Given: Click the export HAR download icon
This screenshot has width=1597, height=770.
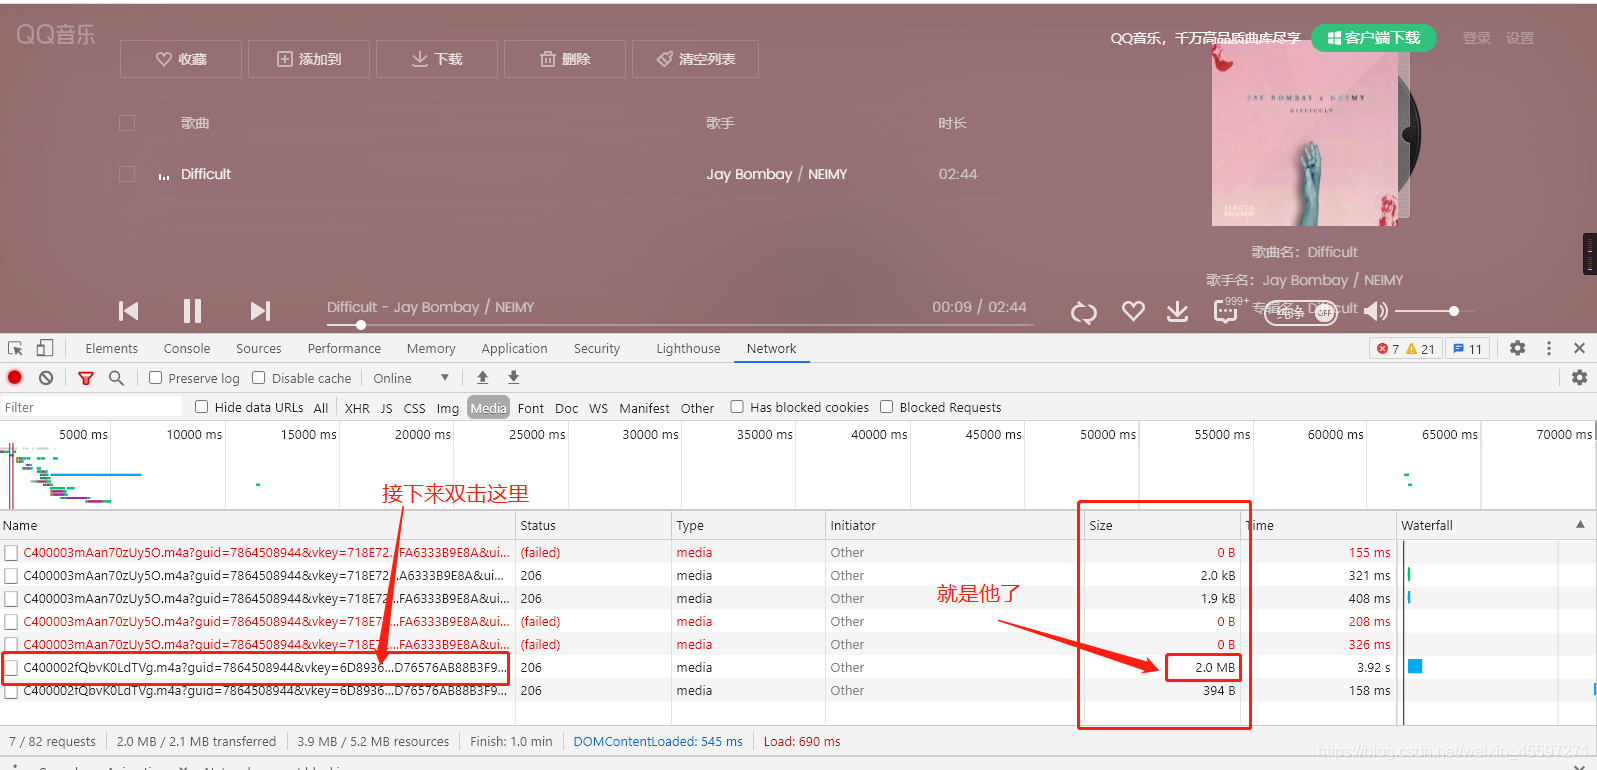Looking at the screenshot, I should click(513, 377).
